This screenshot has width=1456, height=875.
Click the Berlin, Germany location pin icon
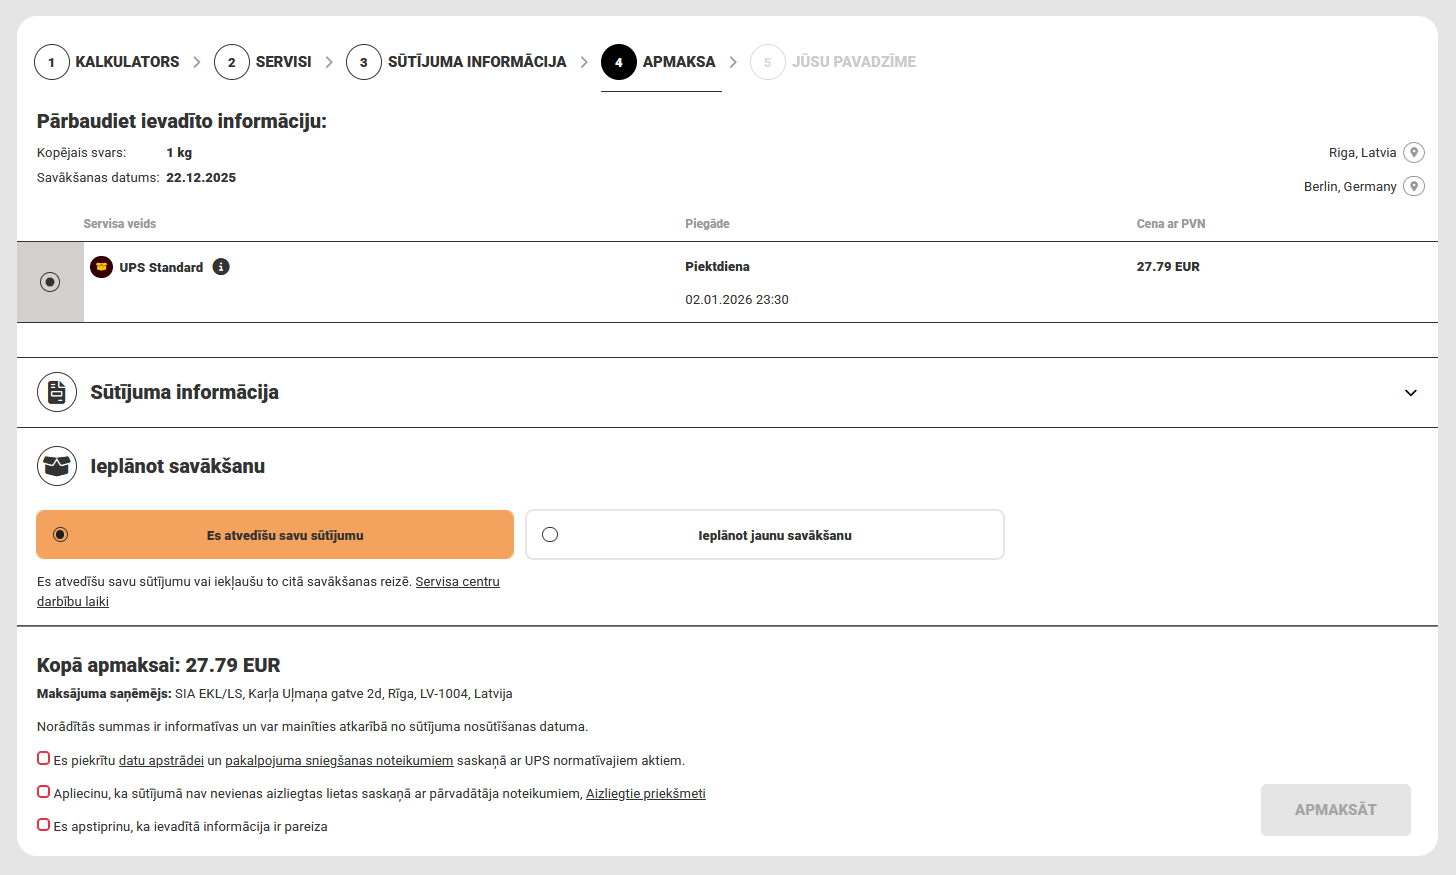[1413, 187]
